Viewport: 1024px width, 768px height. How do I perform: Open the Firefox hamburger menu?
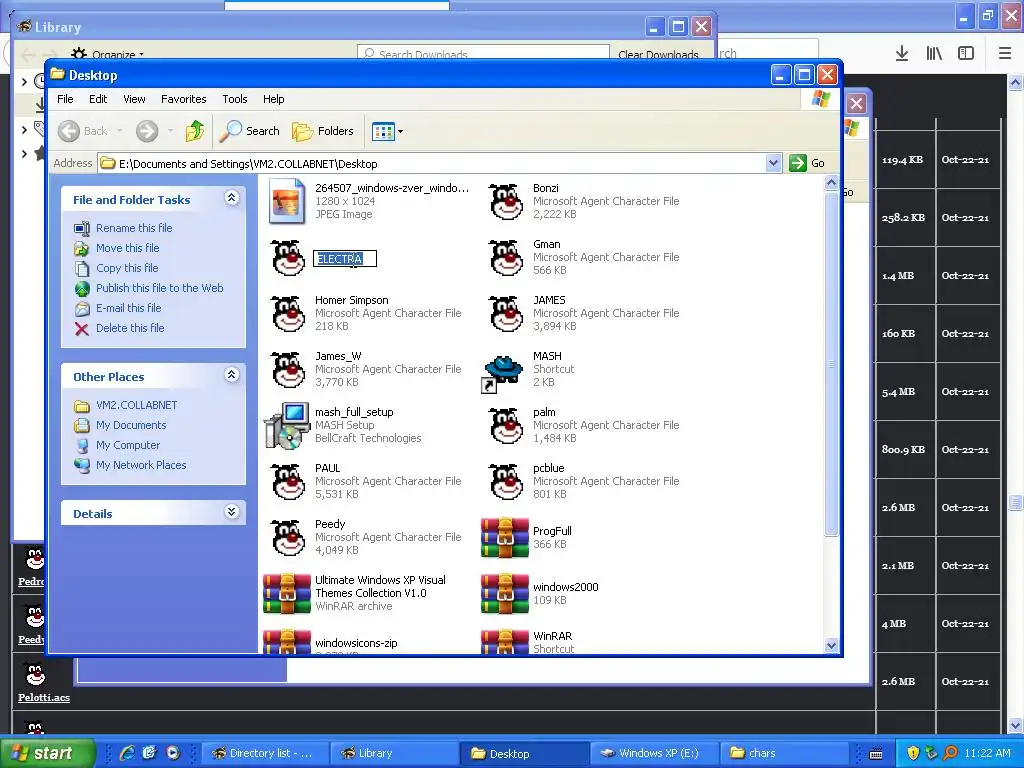[x=1005, y=53]
